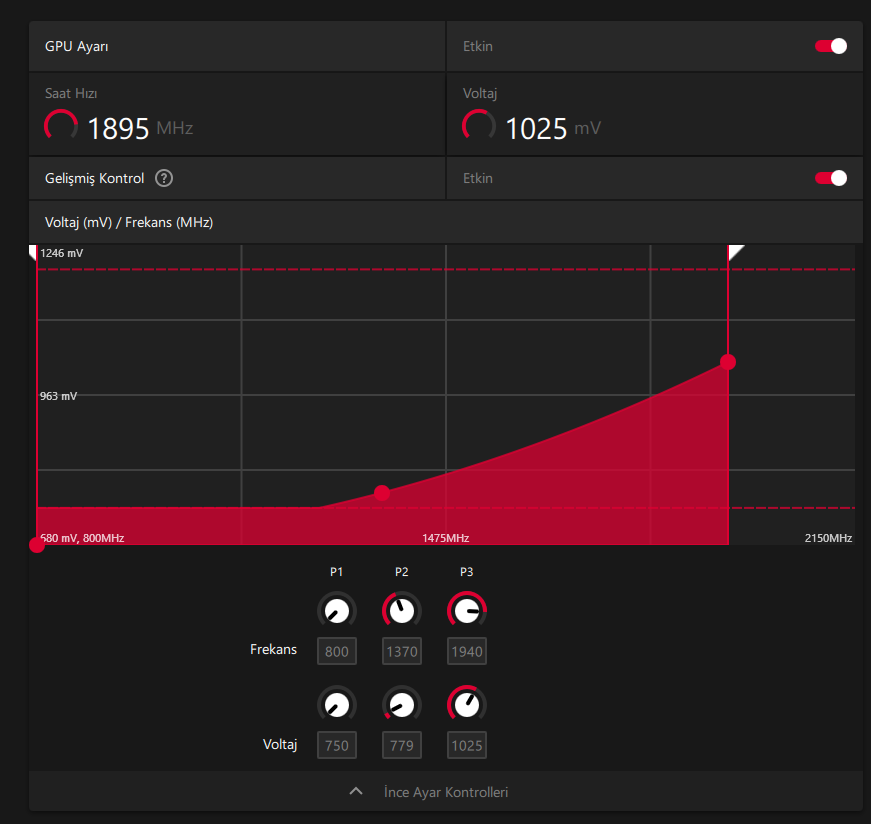The height and width of the screenshot is (824, 871).
Task: Focus the P3 voltage field showing 1025
Action: tap(467, 745)
